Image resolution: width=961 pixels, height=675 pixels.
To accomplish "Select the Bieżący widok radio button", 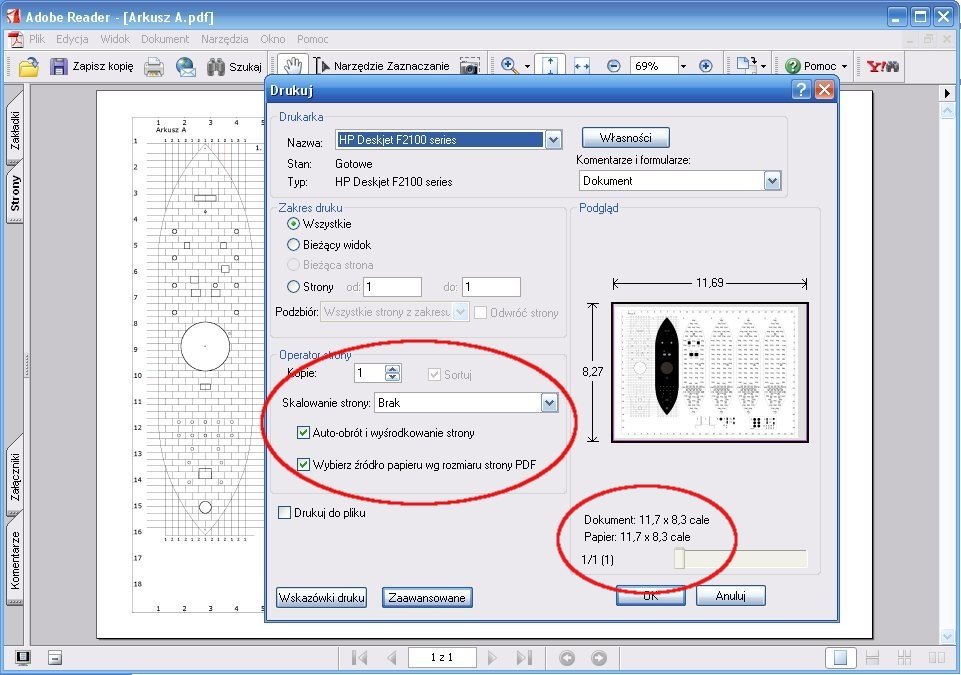I will click(294, 245).
